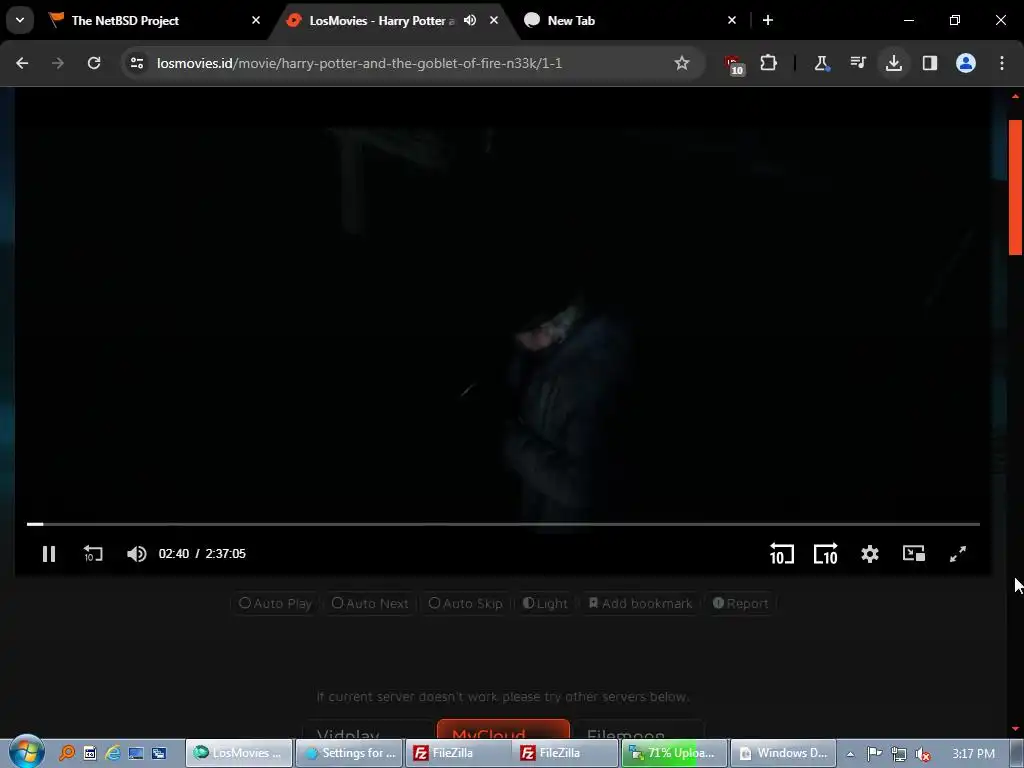Skip forward 10 seconds in video
Screen dimensions: 1024x768
825,554
